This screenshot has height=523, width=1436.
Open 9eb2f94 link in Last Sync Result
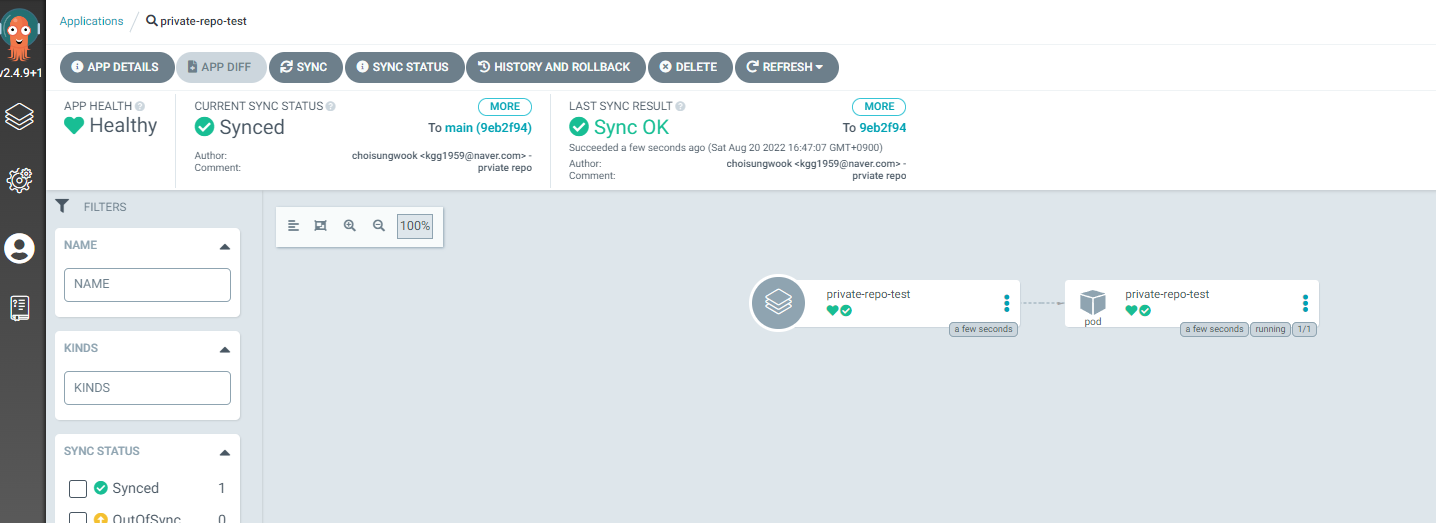(x=883, y=128)
